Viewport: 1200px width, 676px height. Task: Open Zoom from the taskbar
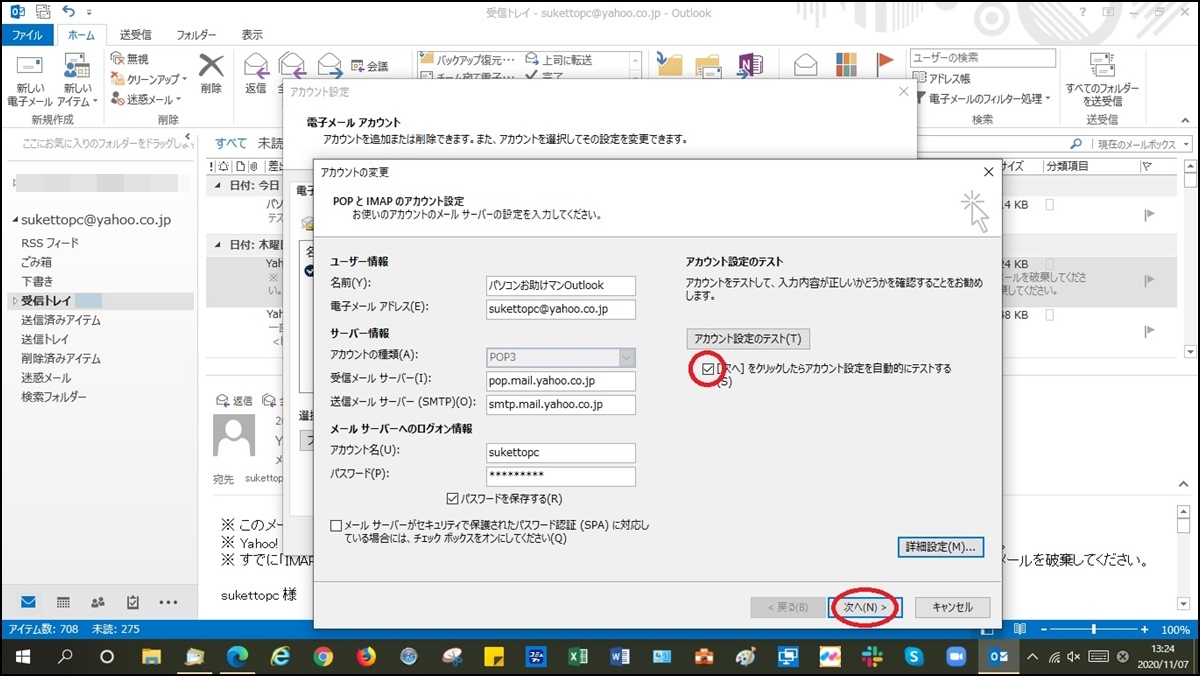tap(955, 657)
